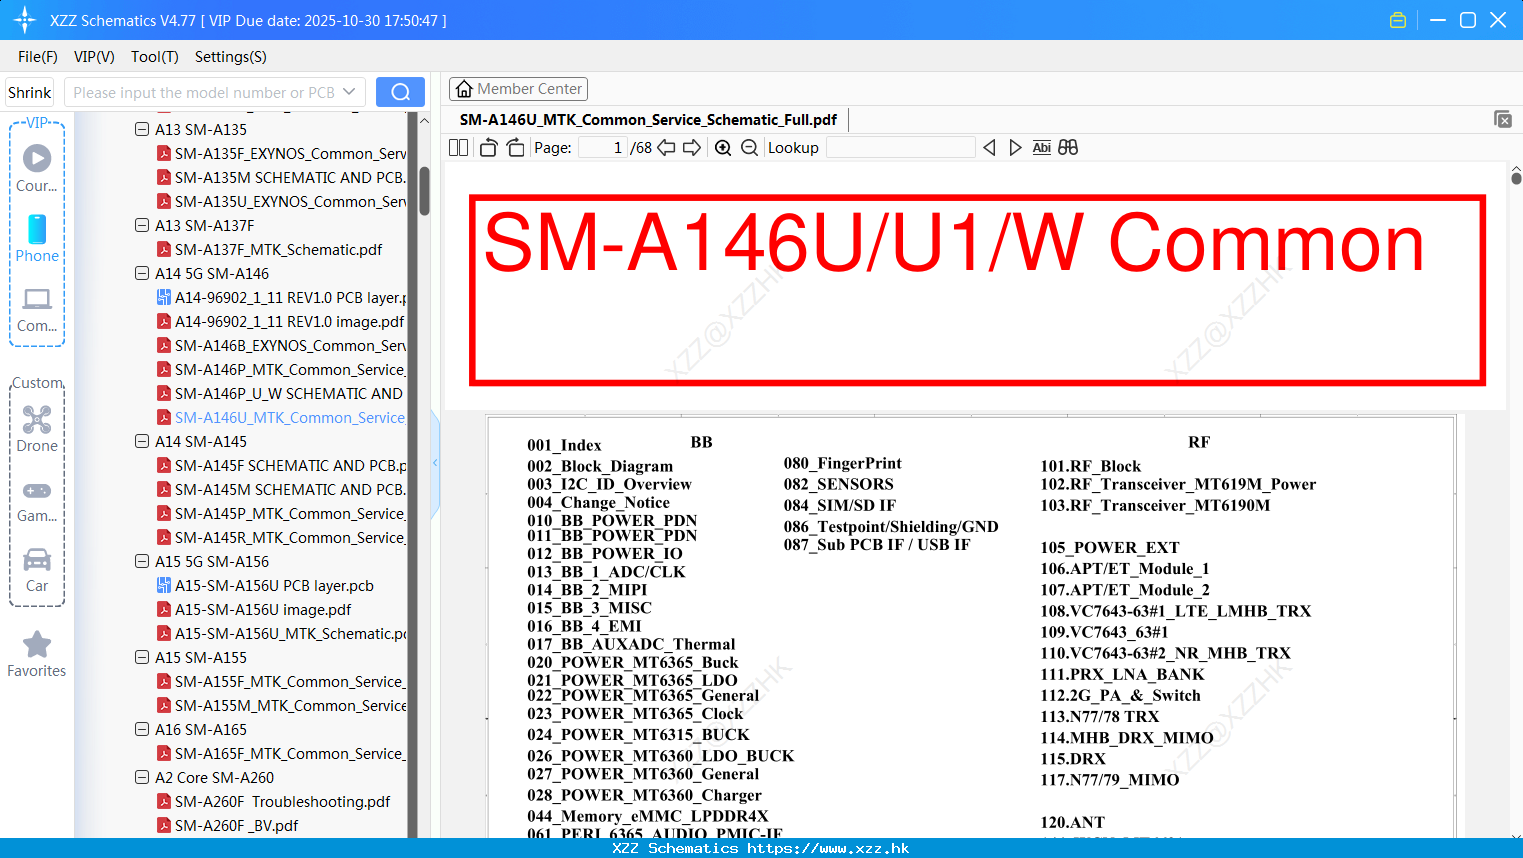
Task: Open SM-A145F SCHEMATIC AND PCB file
Action: (x=282, y=465)
